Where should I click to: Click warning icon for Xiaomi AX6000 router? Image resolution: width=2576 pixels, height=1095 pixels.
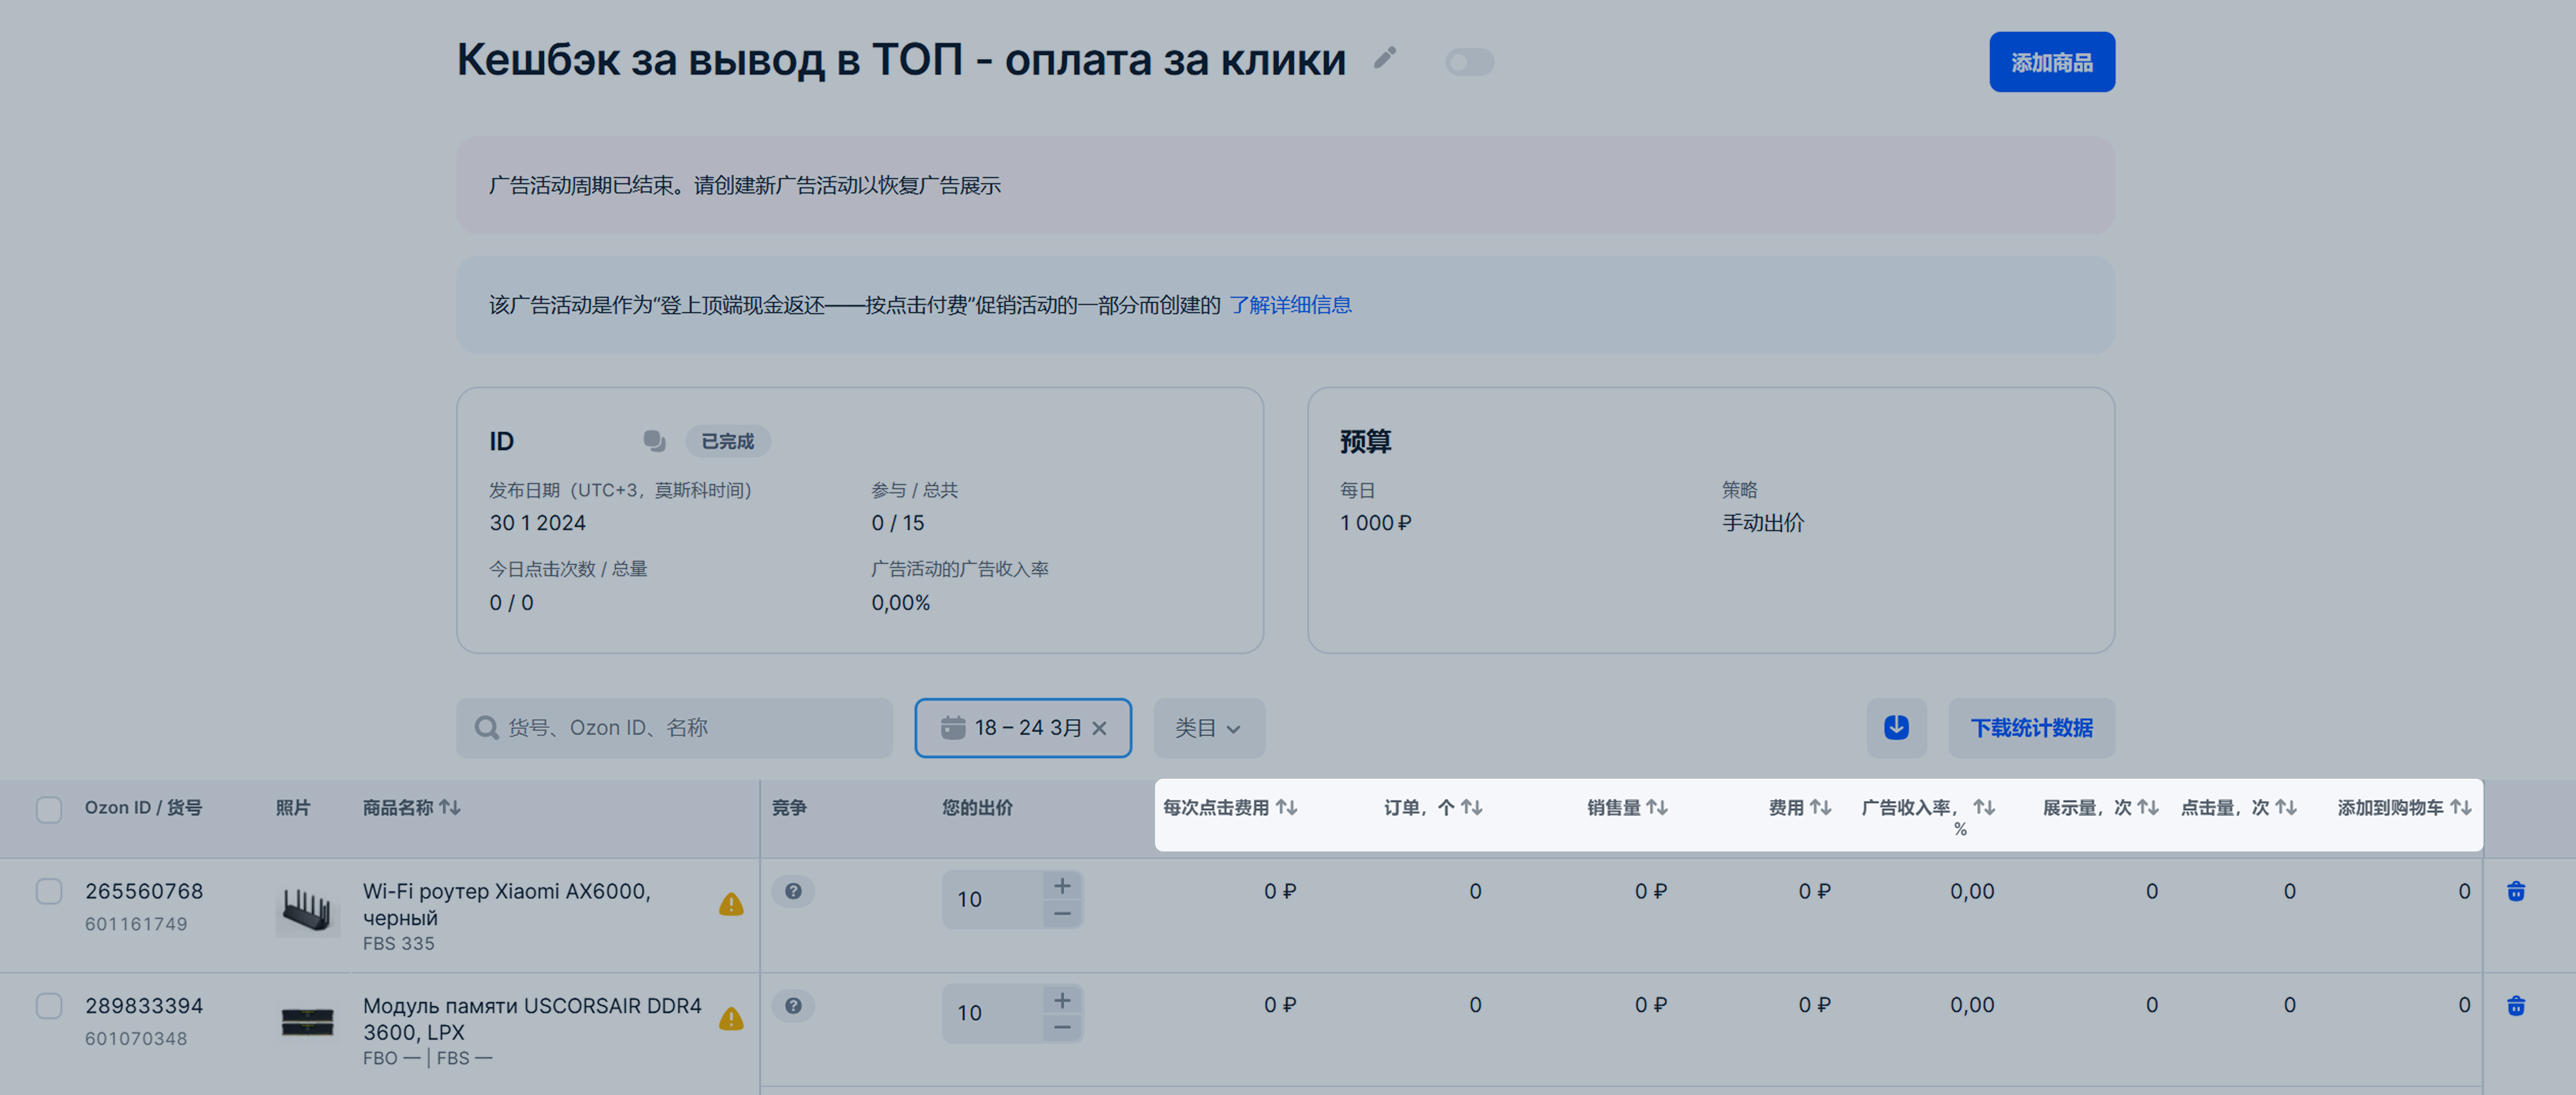point(731,904)
